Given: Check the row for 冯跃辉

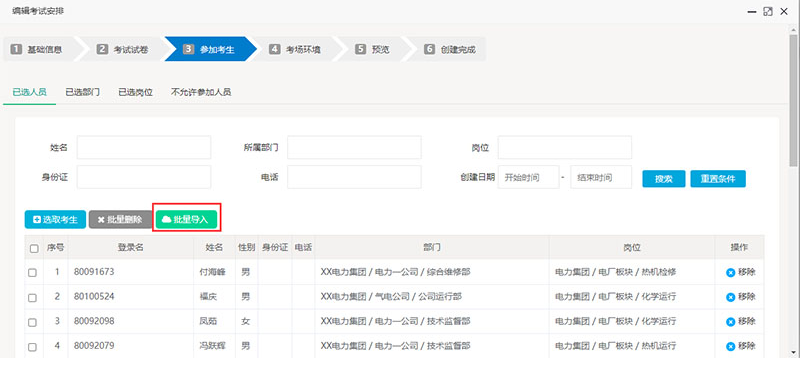Looking at the screenshot, I should 32,347.
